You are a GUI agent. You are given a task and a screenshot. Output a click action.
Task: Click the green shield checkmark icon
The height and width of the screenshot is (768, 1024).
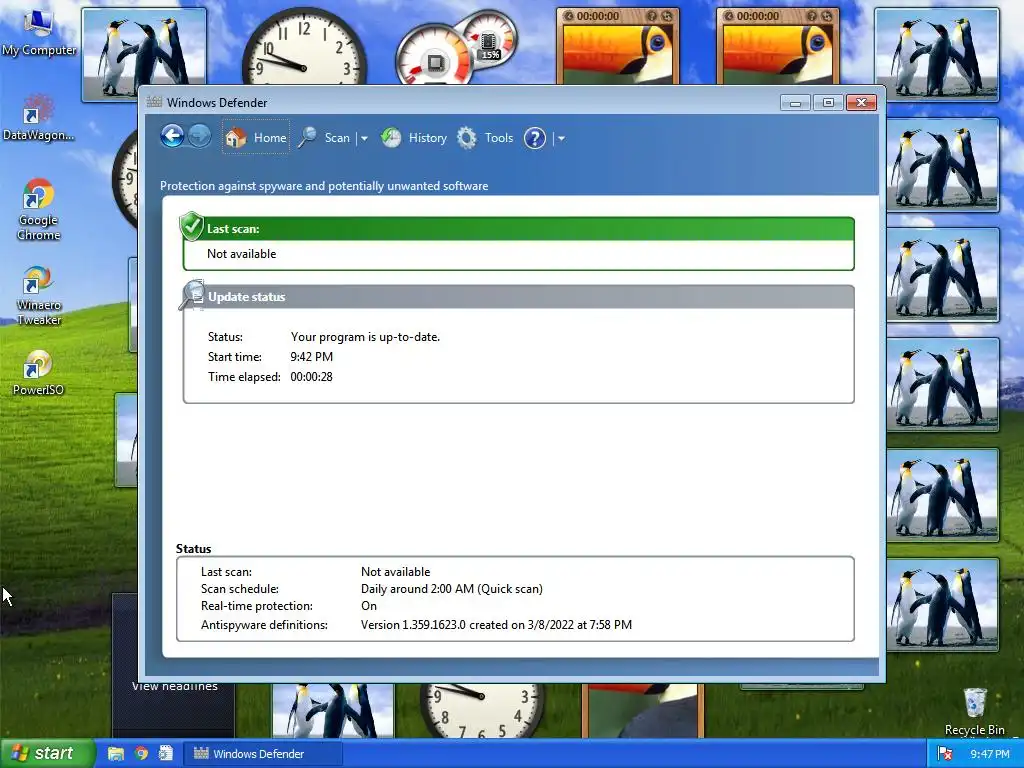(192, 227)
